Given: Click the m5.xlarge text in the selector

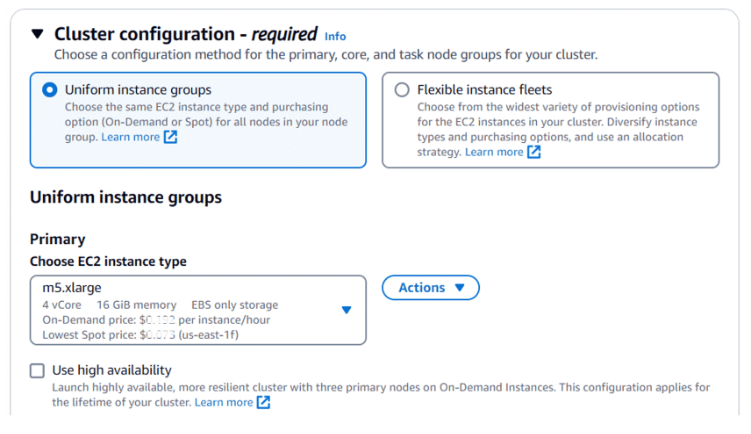Looking at the screenshot, I should [72, 288].
